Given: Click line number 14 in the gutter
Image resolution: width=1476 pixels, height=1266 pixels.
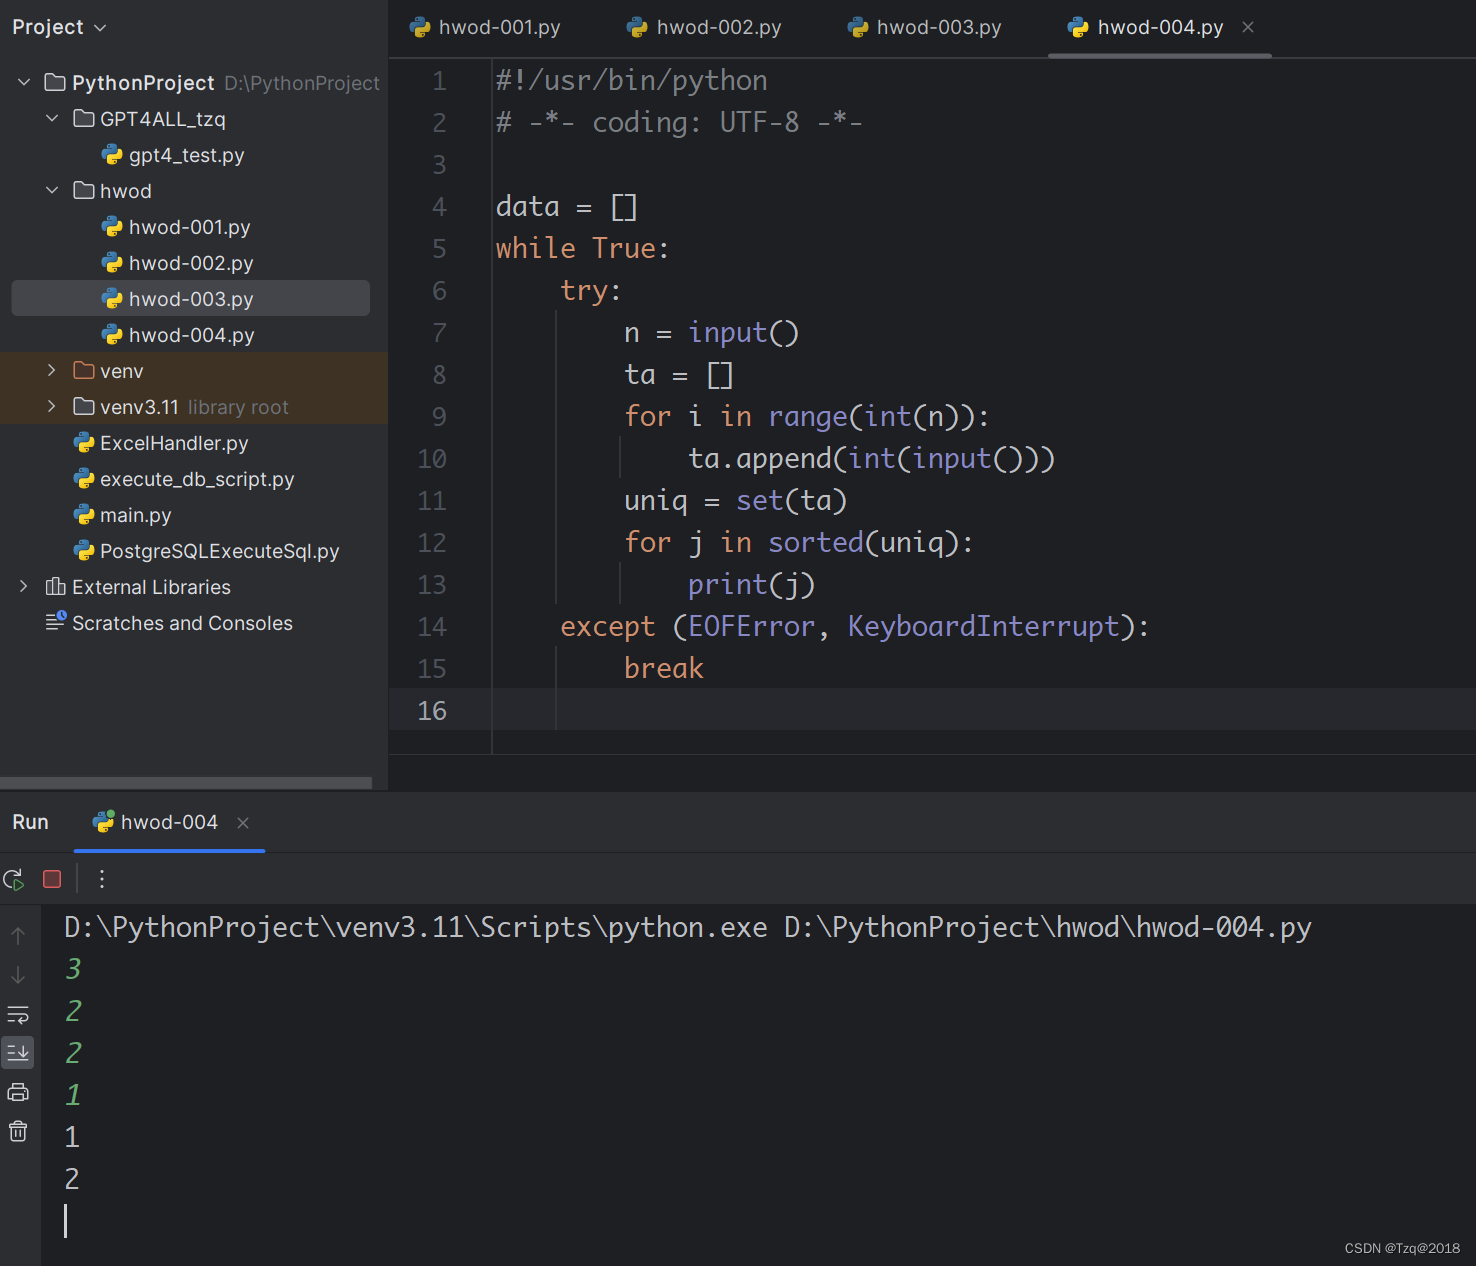Looking at the screenshot, I should [x=432, y=626].
